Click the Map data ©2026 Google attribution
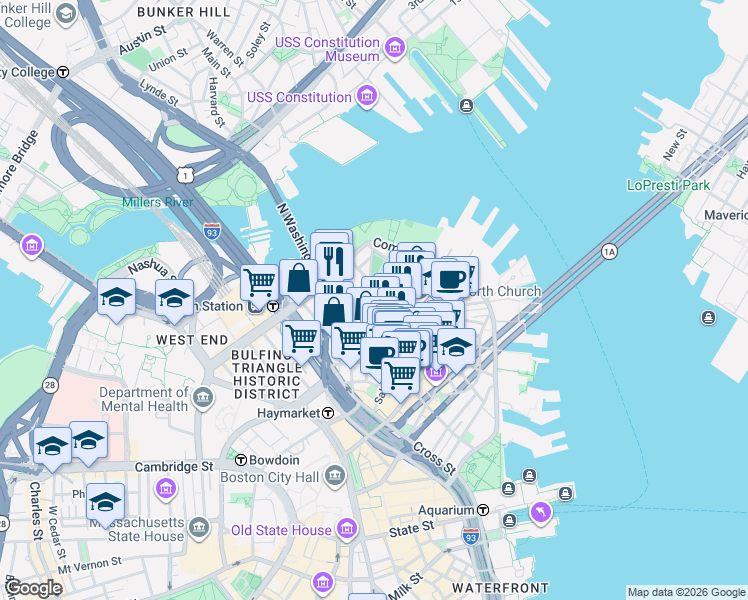The image size is (748, 600). pyautogui.click(x=686, y=593)
